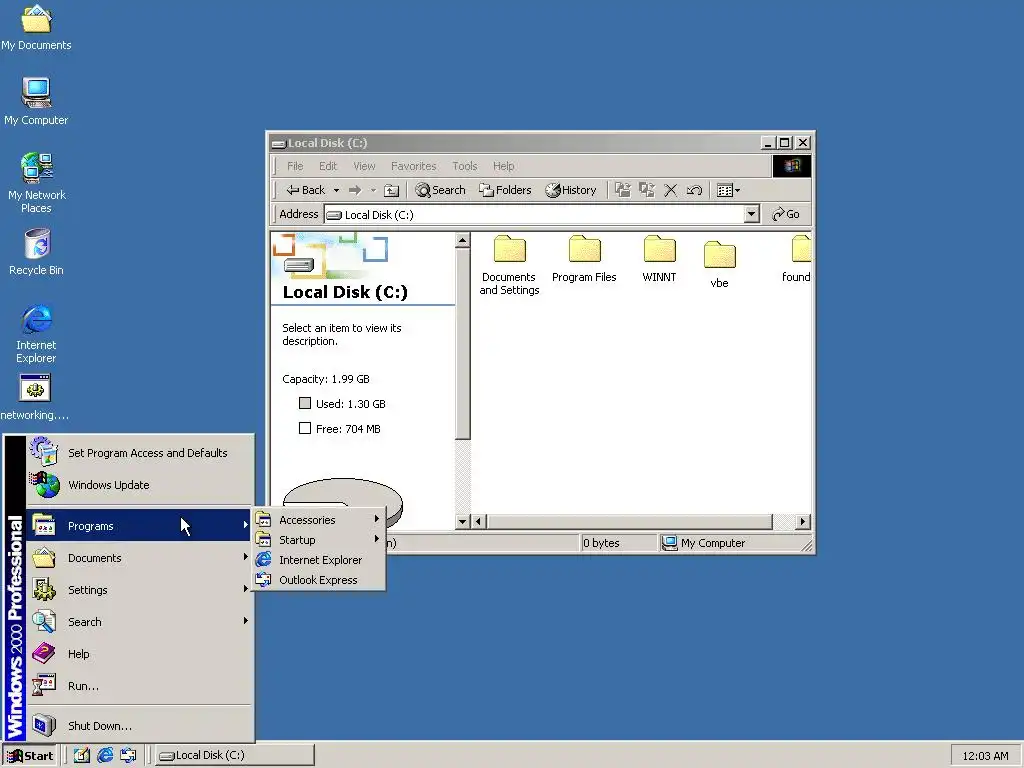
Task: Expand the Address bar dropdown
Action: coord(752,214)
